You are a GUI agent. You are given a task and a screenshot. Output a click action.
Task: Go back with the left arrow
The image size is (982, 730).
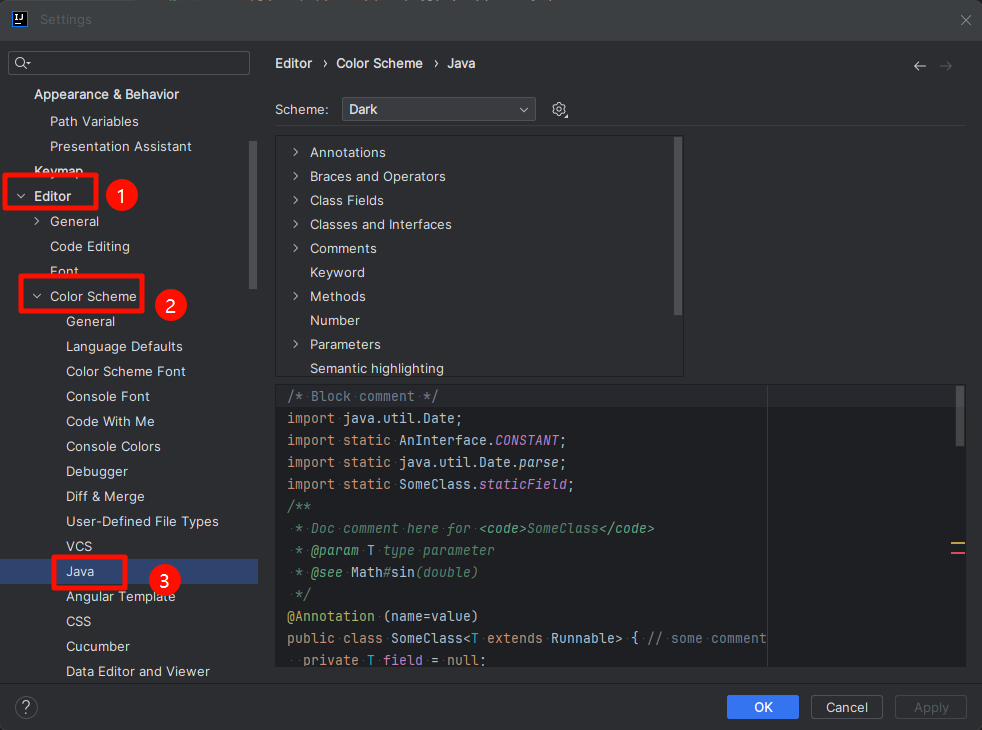coord(919,66)
